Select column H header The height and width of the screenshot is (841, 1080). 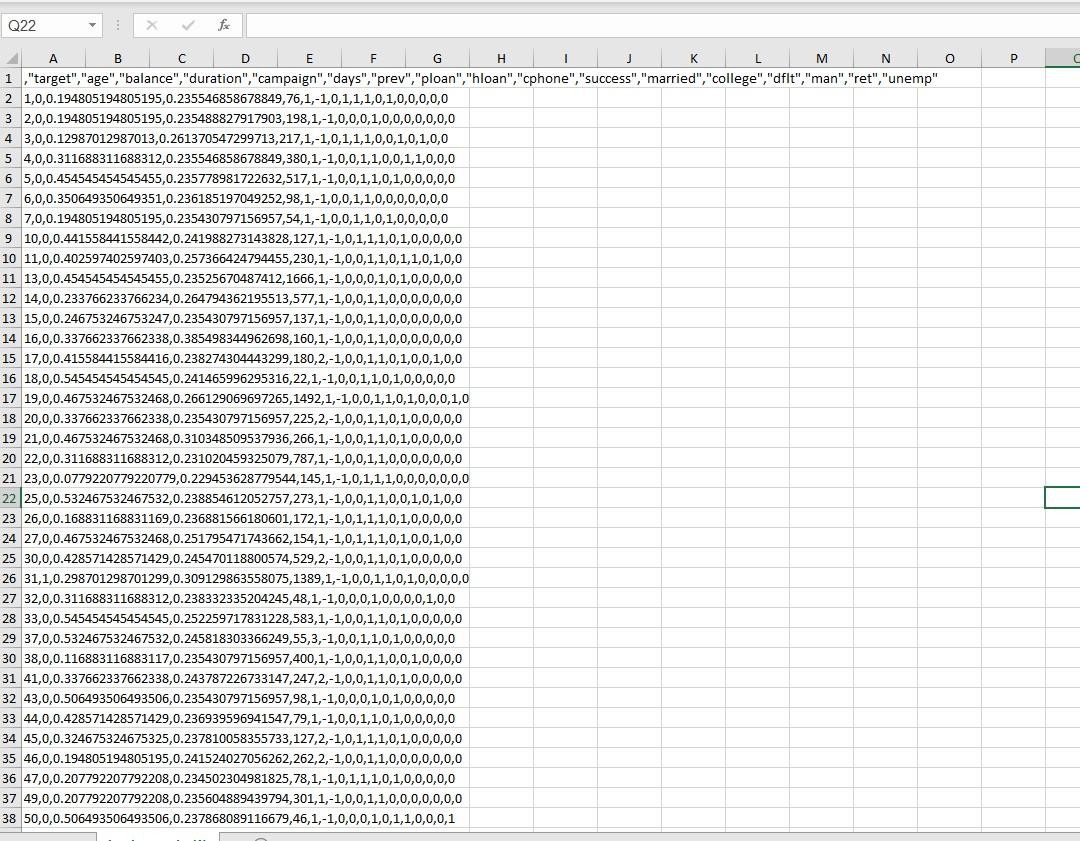coord(501,57)
